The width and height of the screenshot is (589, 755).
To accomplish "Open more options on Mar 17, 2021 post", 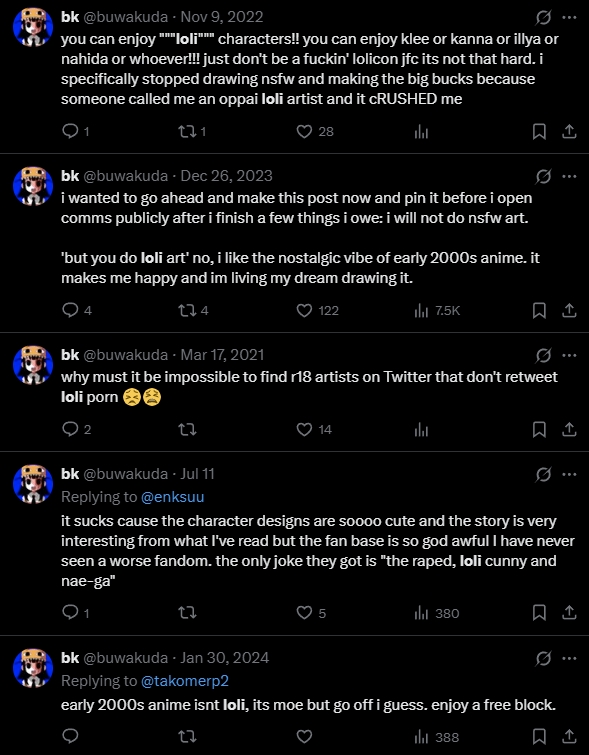I will click(x=569, y=355).
